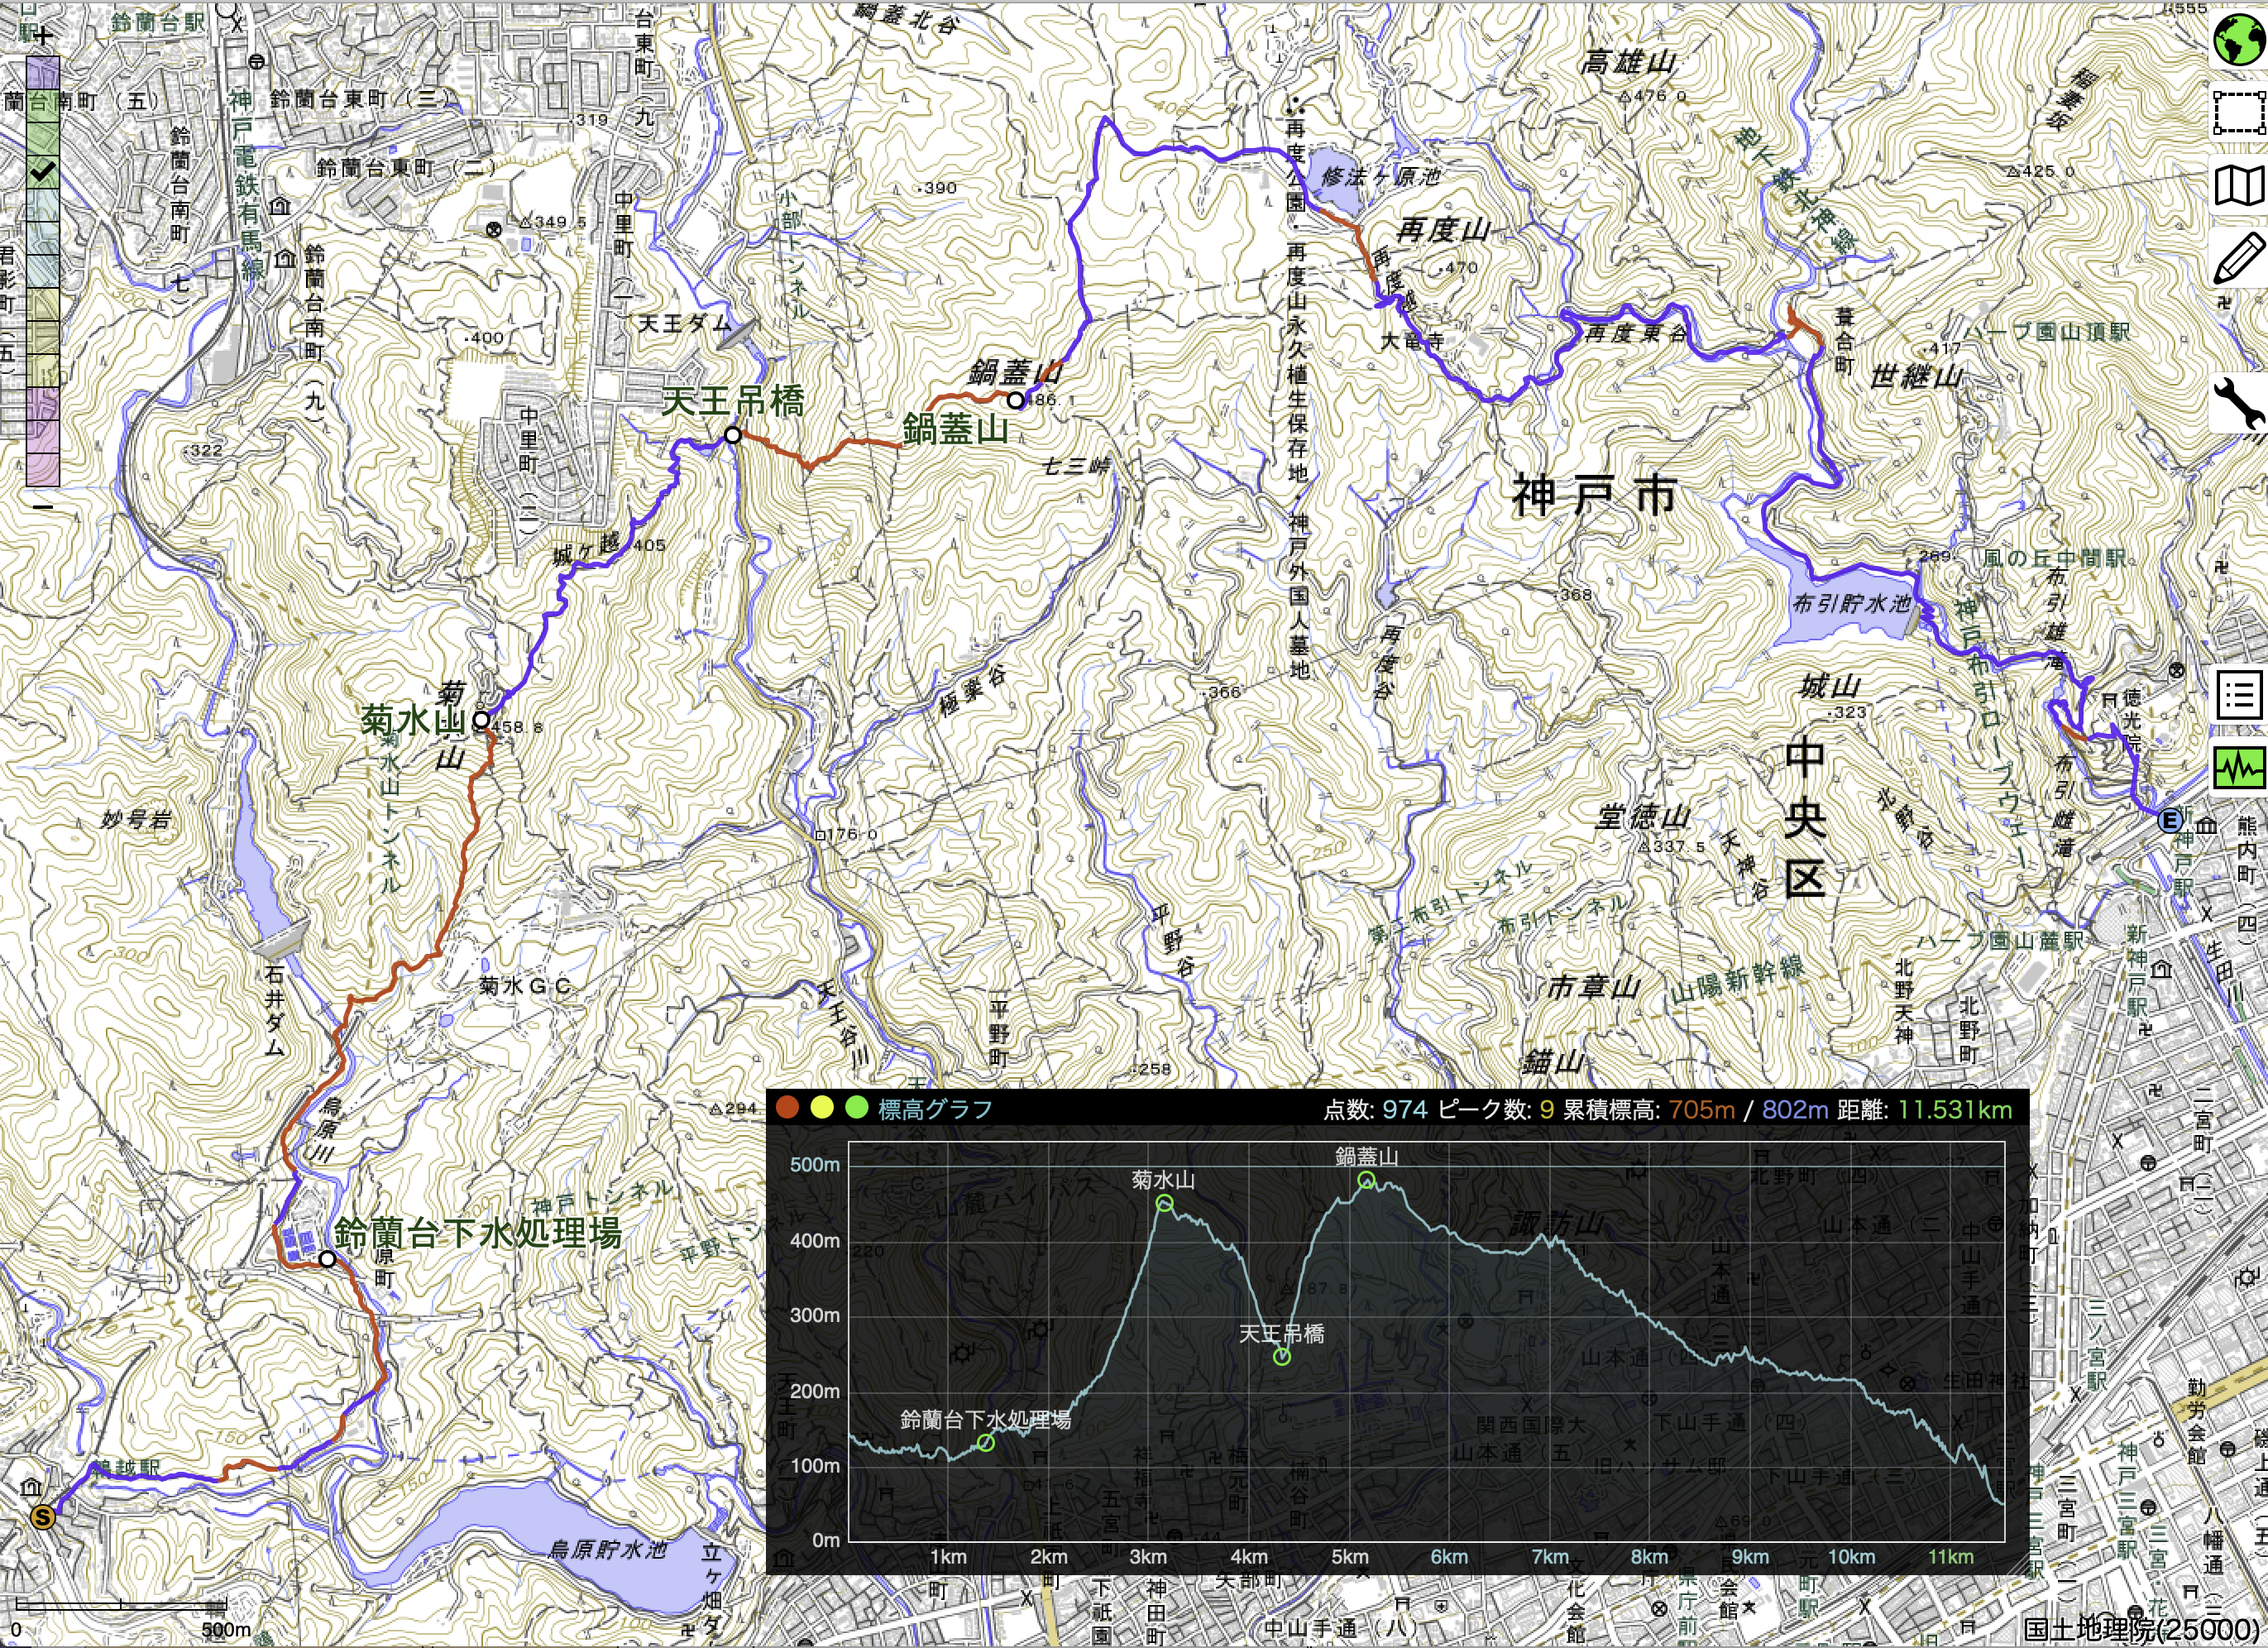Screen dimensions: 2268x1648
Task: Click the 高雄山 mountain label
Action: [1628, 62]
